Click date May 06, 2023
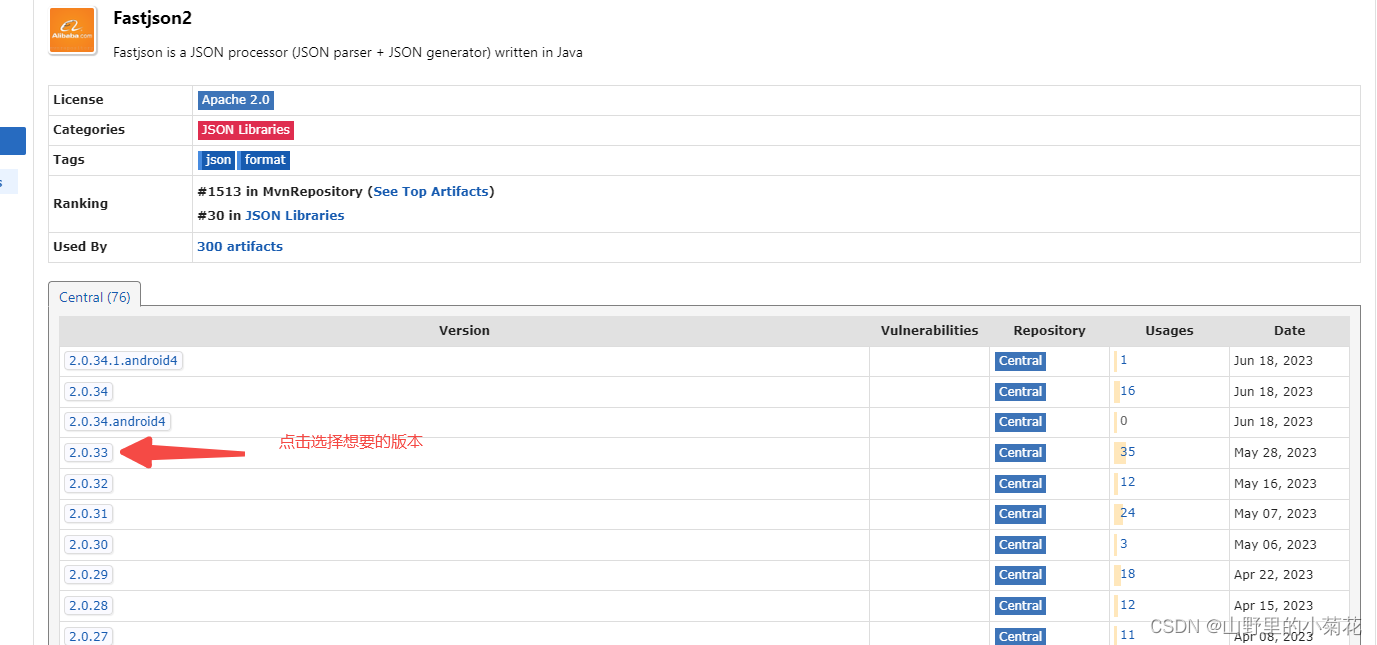 pyautogui.click(x=1275, y=545)
